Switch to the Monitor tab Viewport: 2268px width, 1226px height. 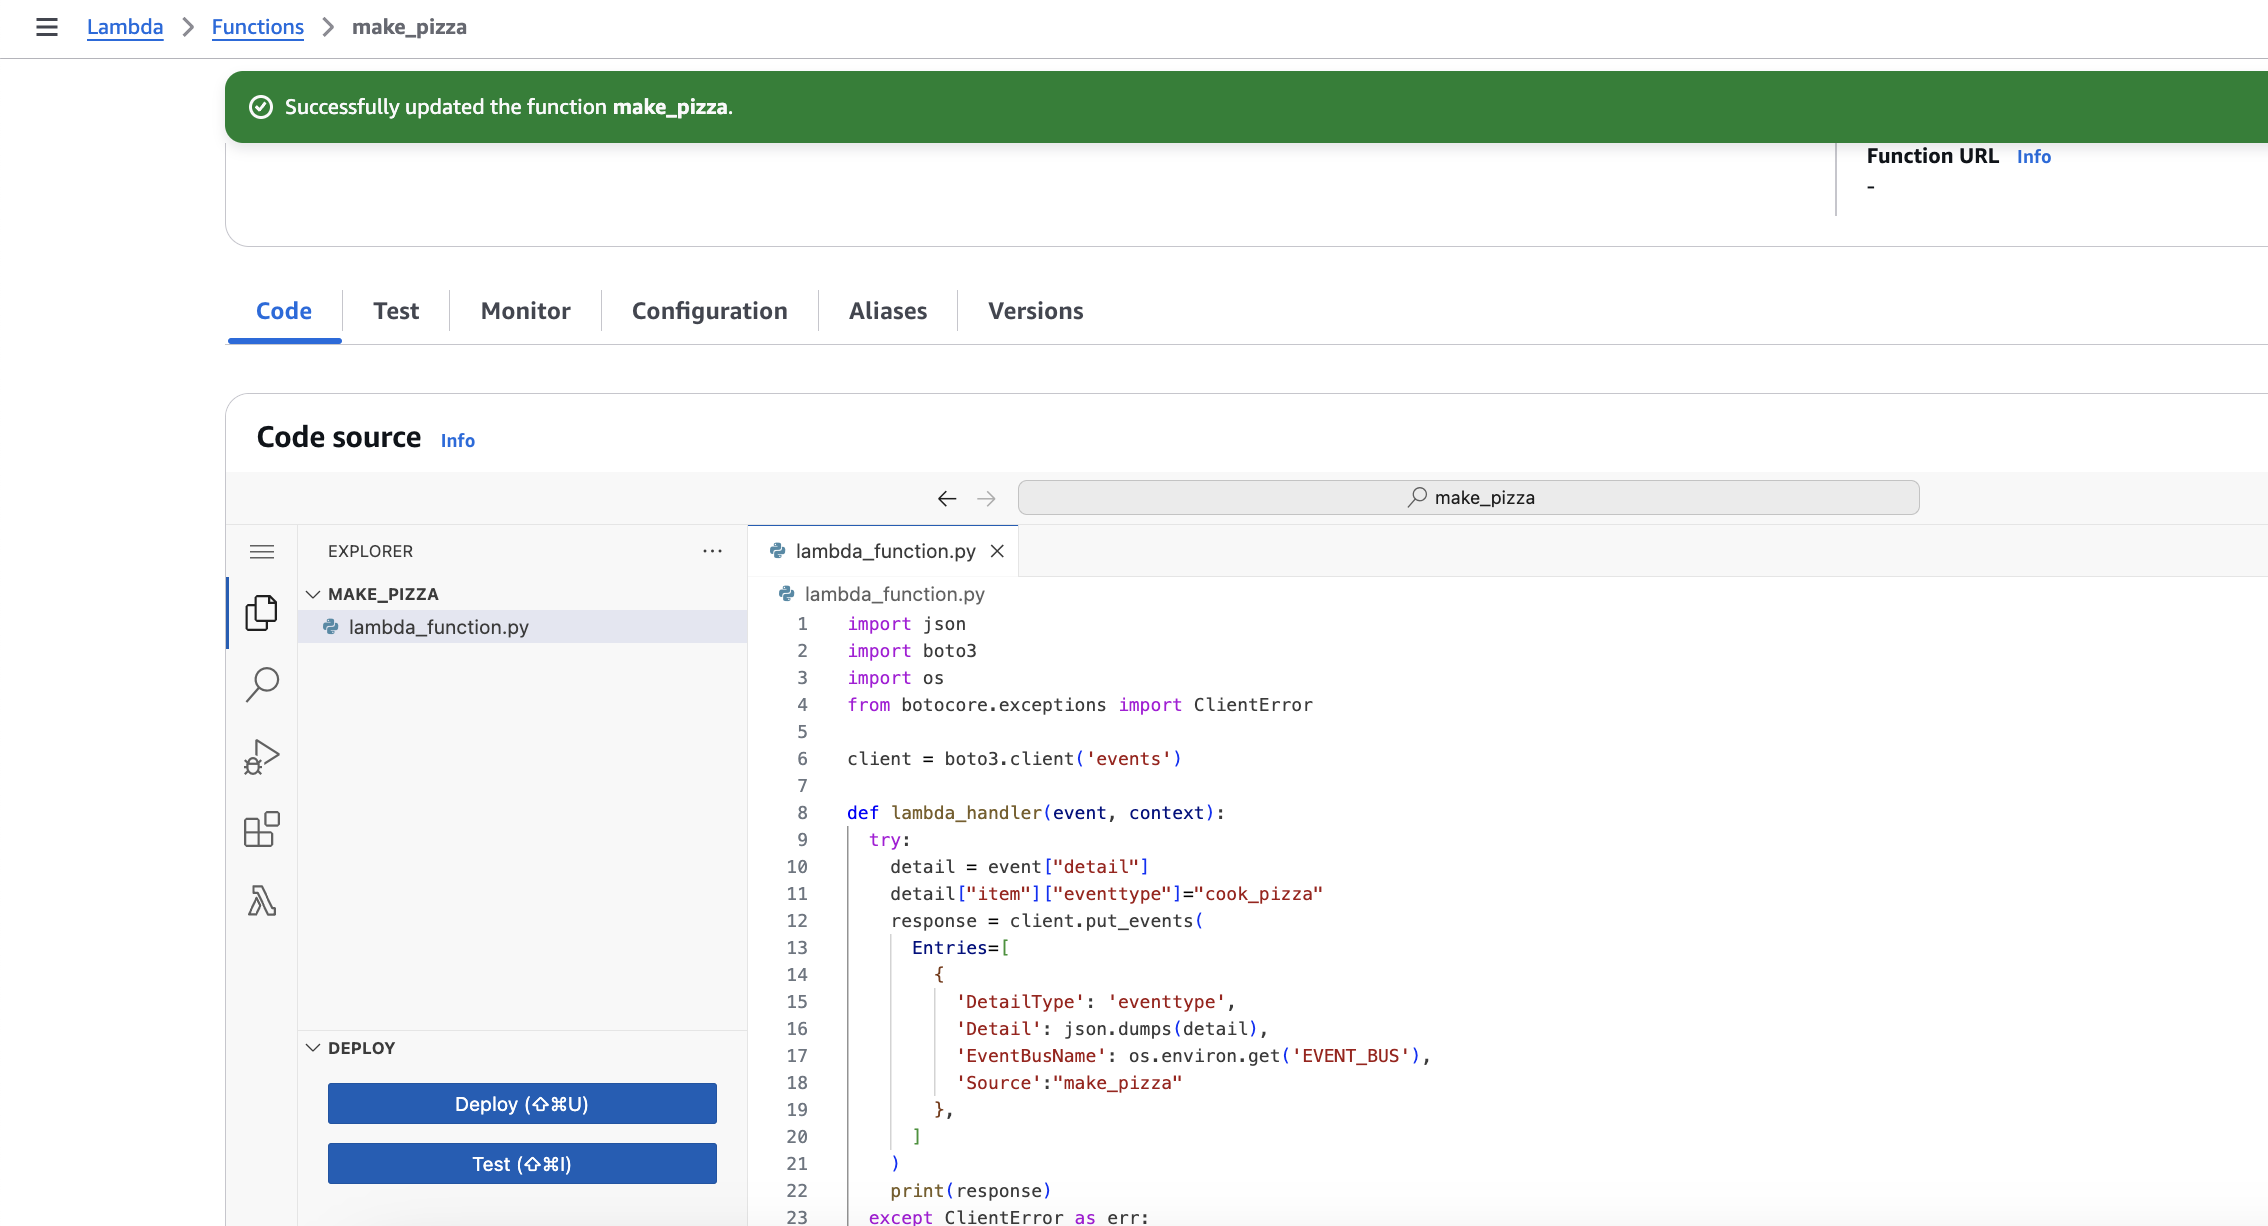526,311
